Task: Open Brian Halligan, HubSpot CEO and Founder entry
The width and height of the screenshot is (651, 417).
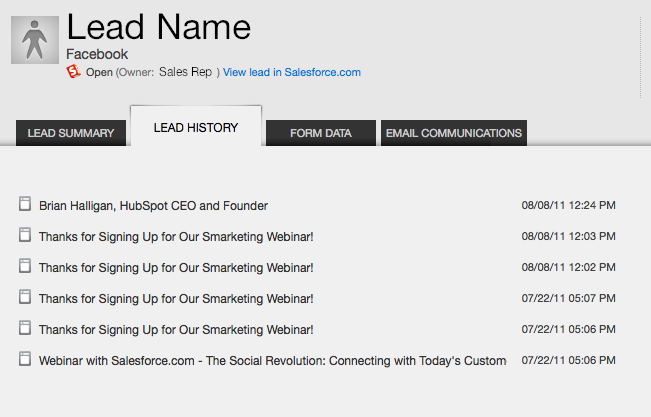Action: tap(153, 206)
